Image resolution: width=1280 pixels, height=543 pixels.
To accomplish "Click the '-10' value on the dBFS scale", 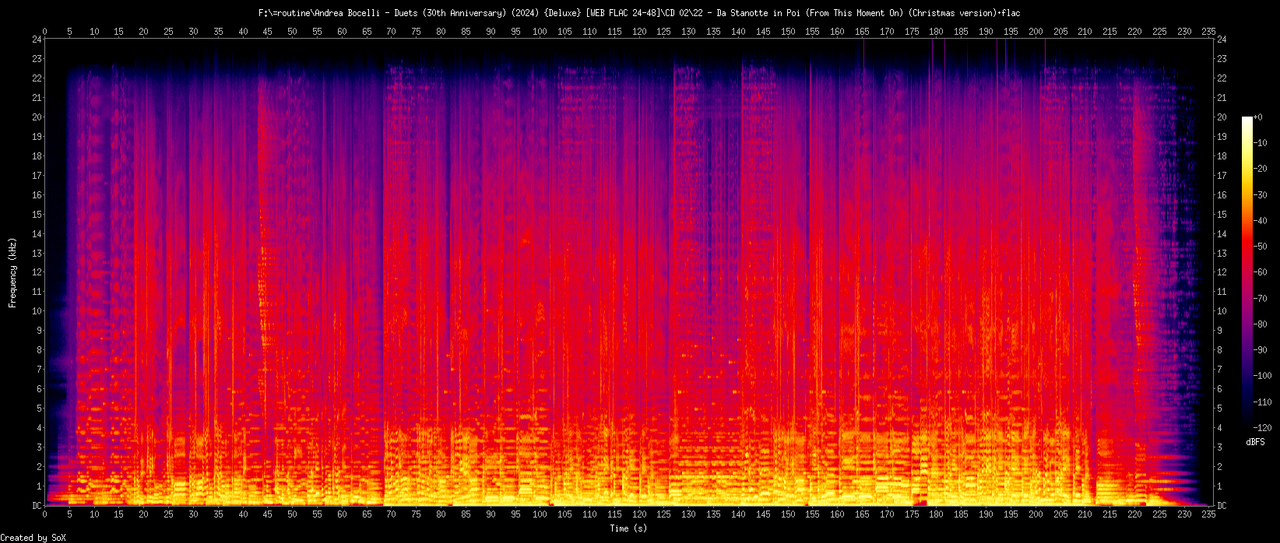I will coord(1261,143).
